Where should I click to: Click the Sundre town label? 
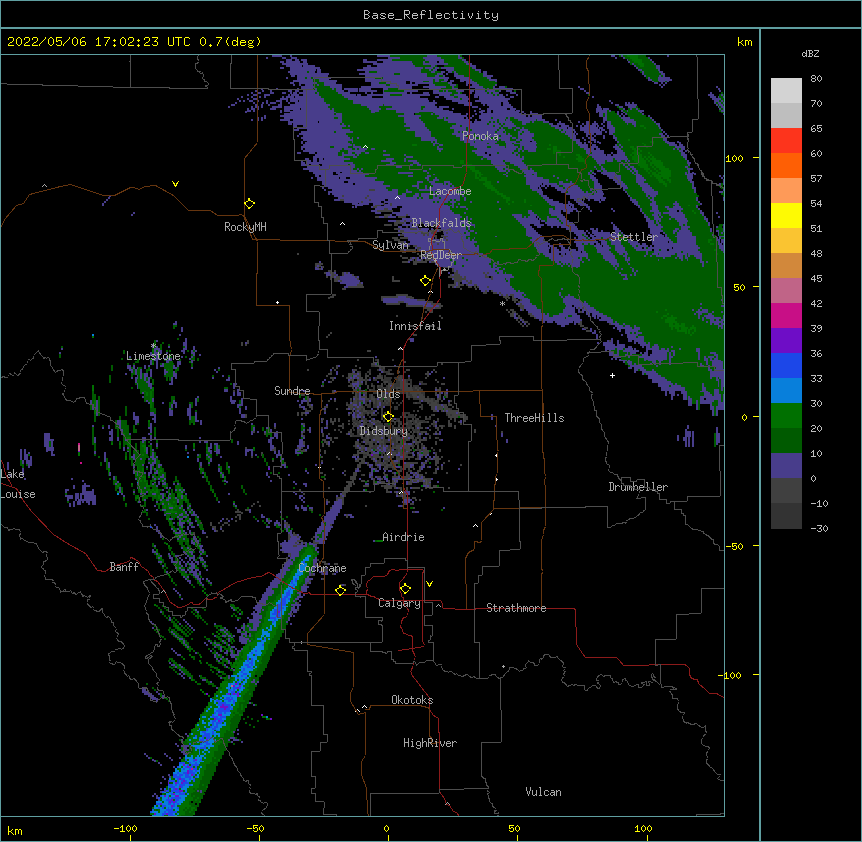point(292,391)
